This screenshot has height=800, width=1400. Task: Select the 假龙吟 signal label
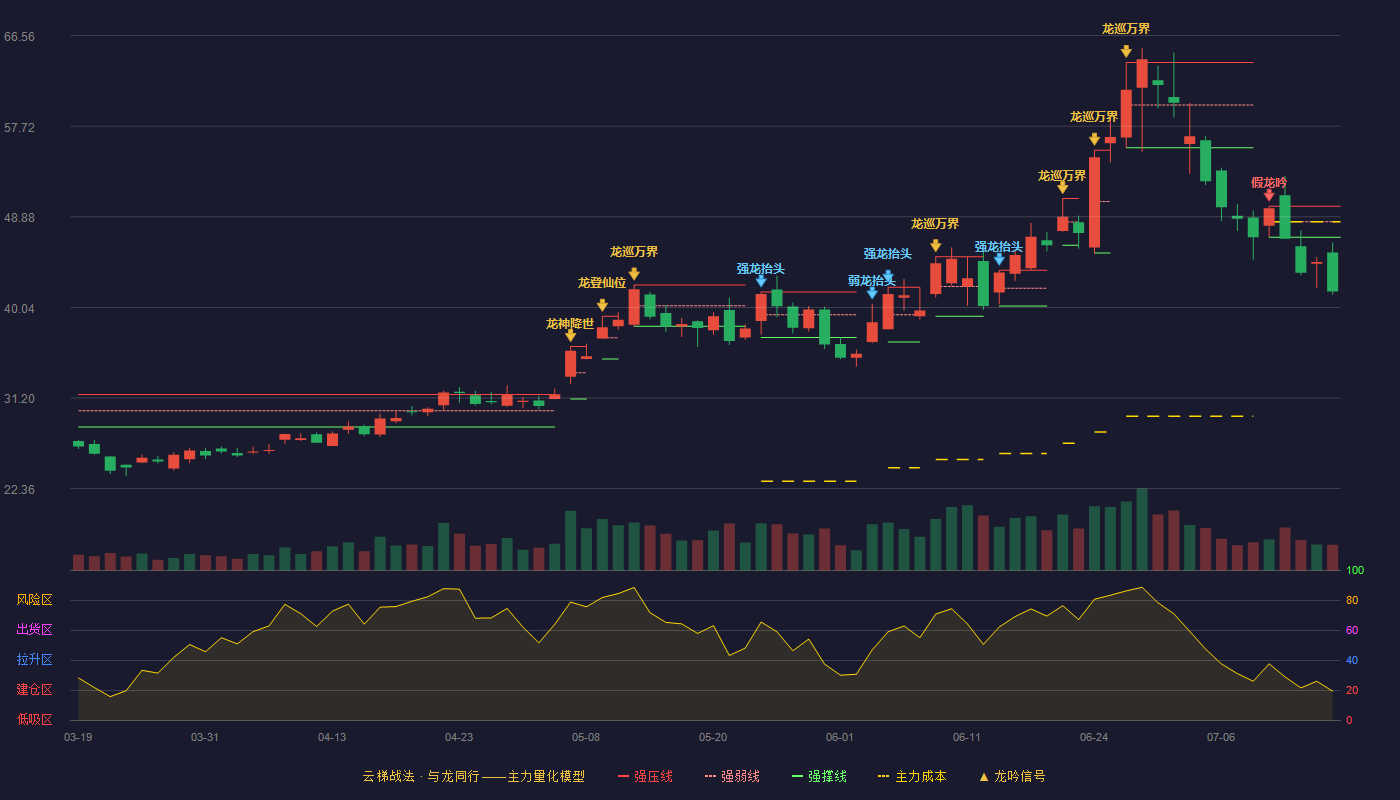point(1269,183)
